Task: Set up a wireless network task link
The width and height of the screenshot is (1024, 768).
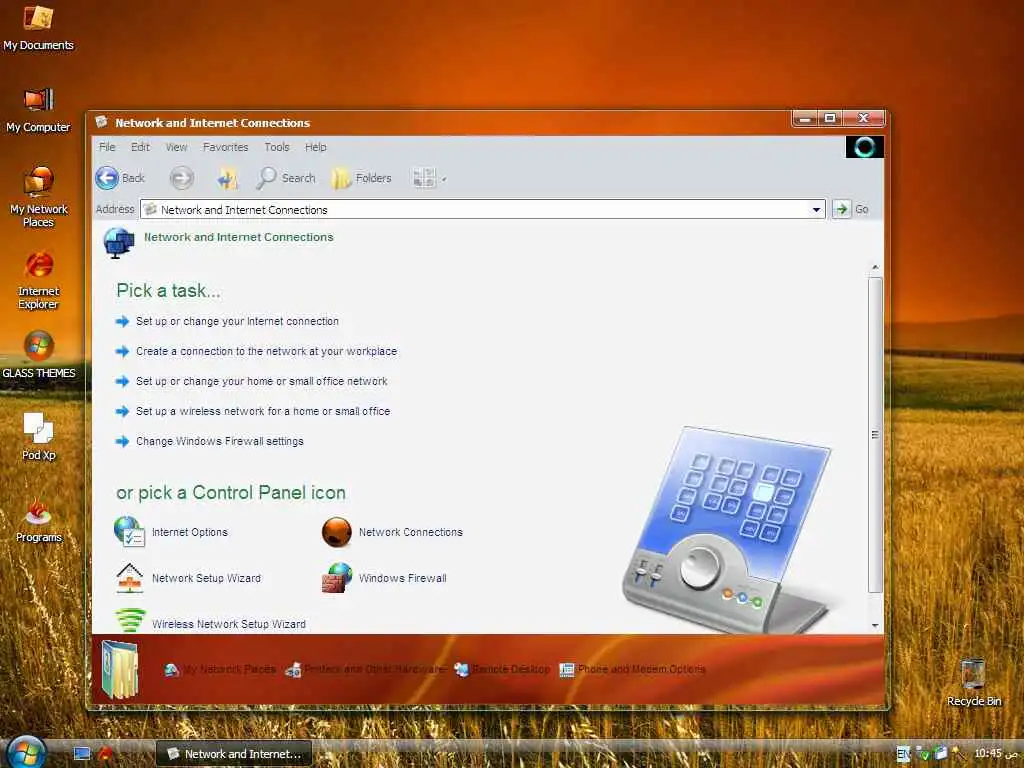Action: 263,411
